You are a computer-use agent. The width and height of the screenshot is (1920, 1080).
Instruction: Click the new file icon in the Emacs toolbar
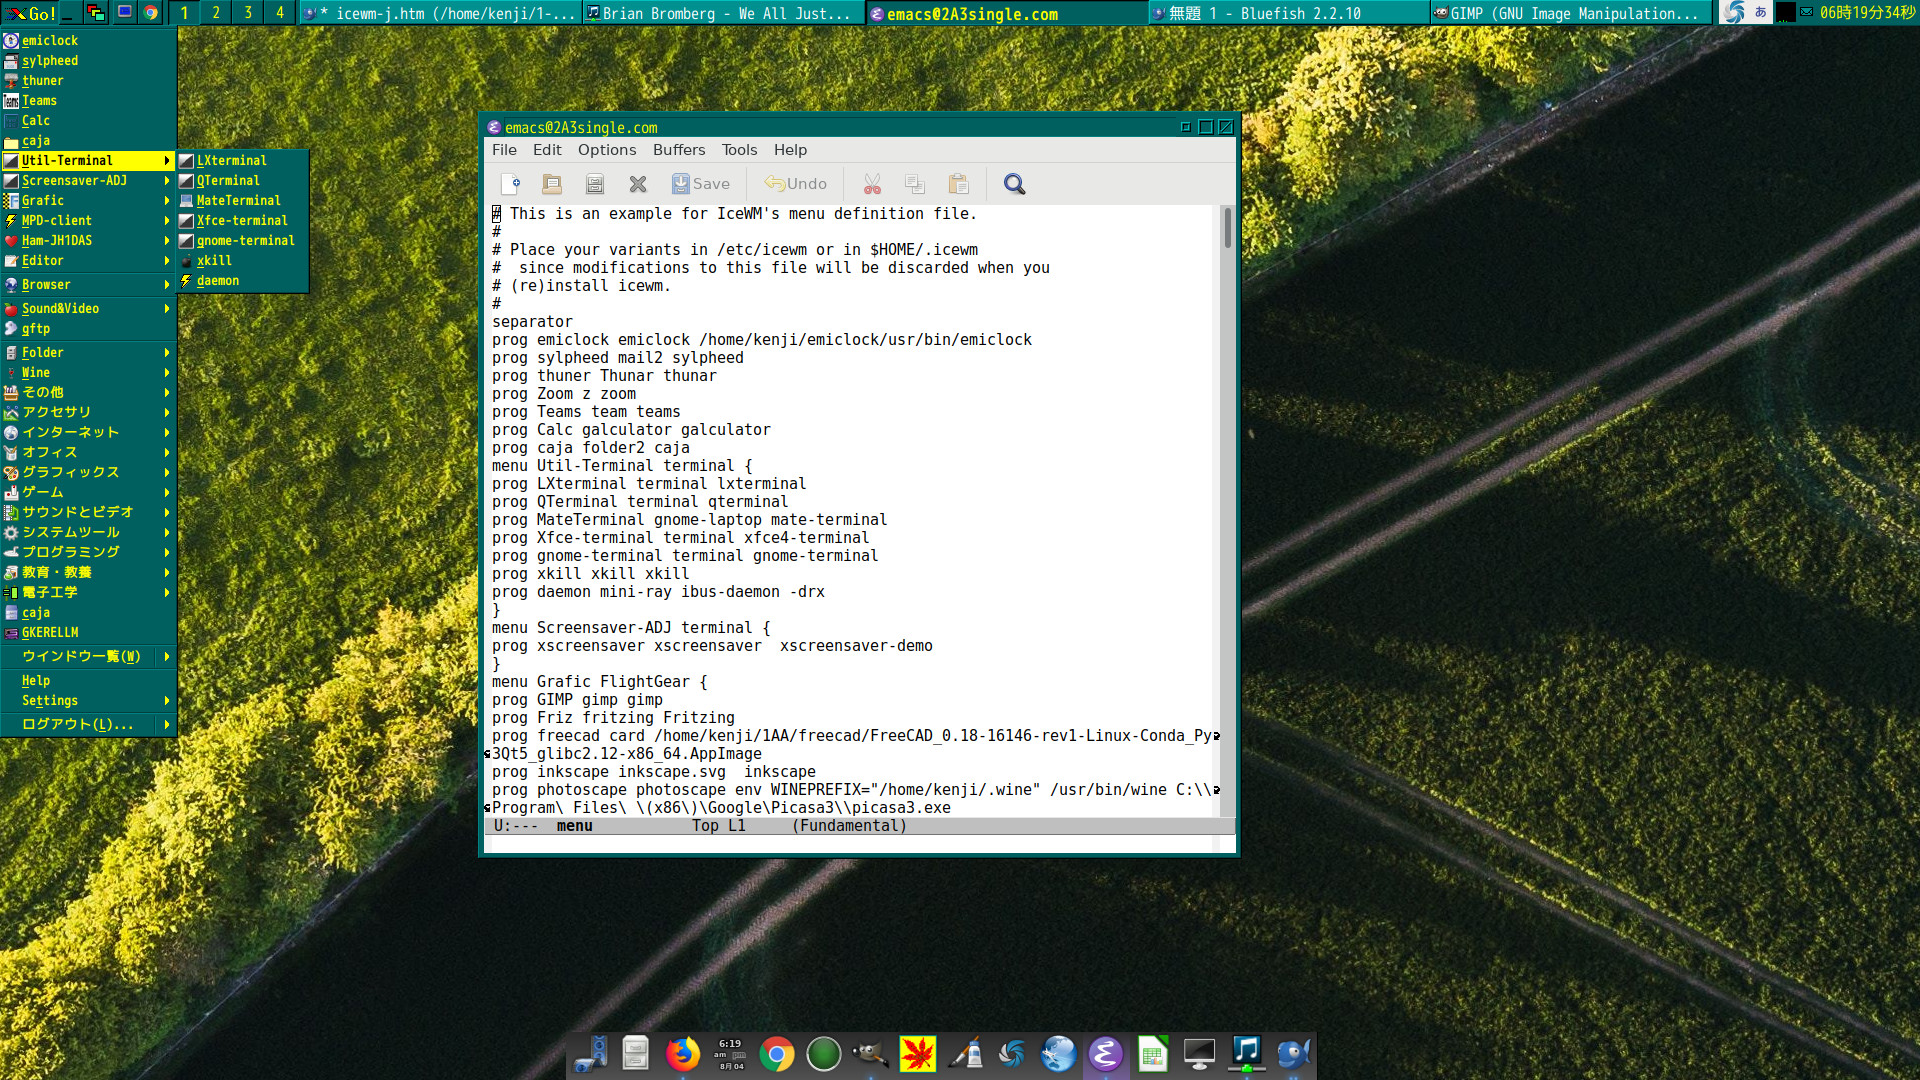(511, 184)
